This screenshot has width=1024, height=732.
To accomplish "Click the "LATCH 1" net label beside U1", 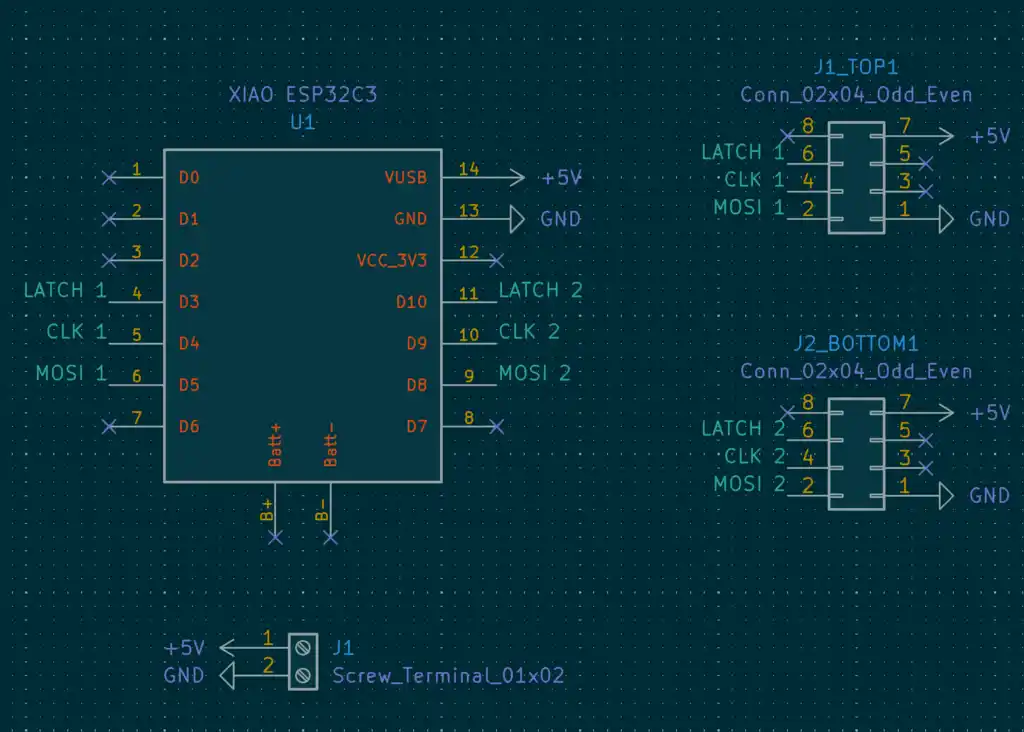I will [x=65, y=290].
